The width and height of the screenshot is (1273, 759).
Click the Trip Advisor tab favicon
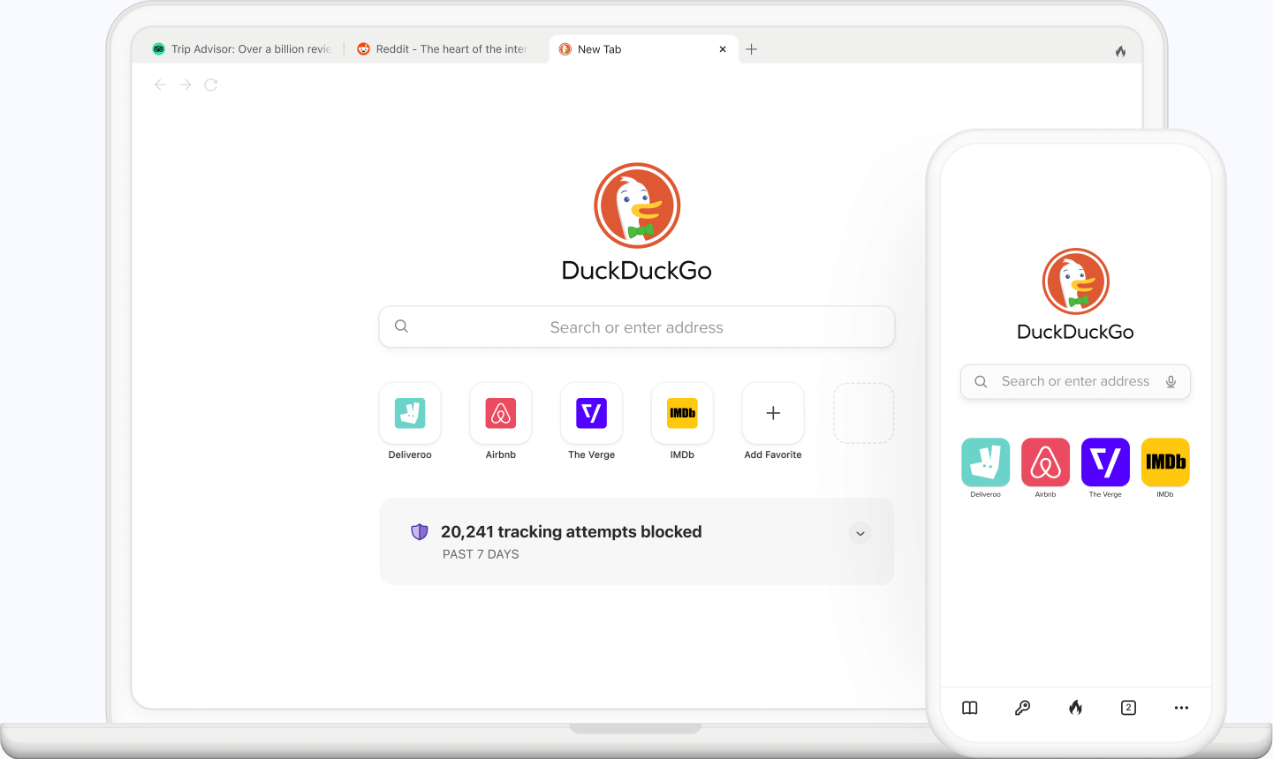[158, 49]
